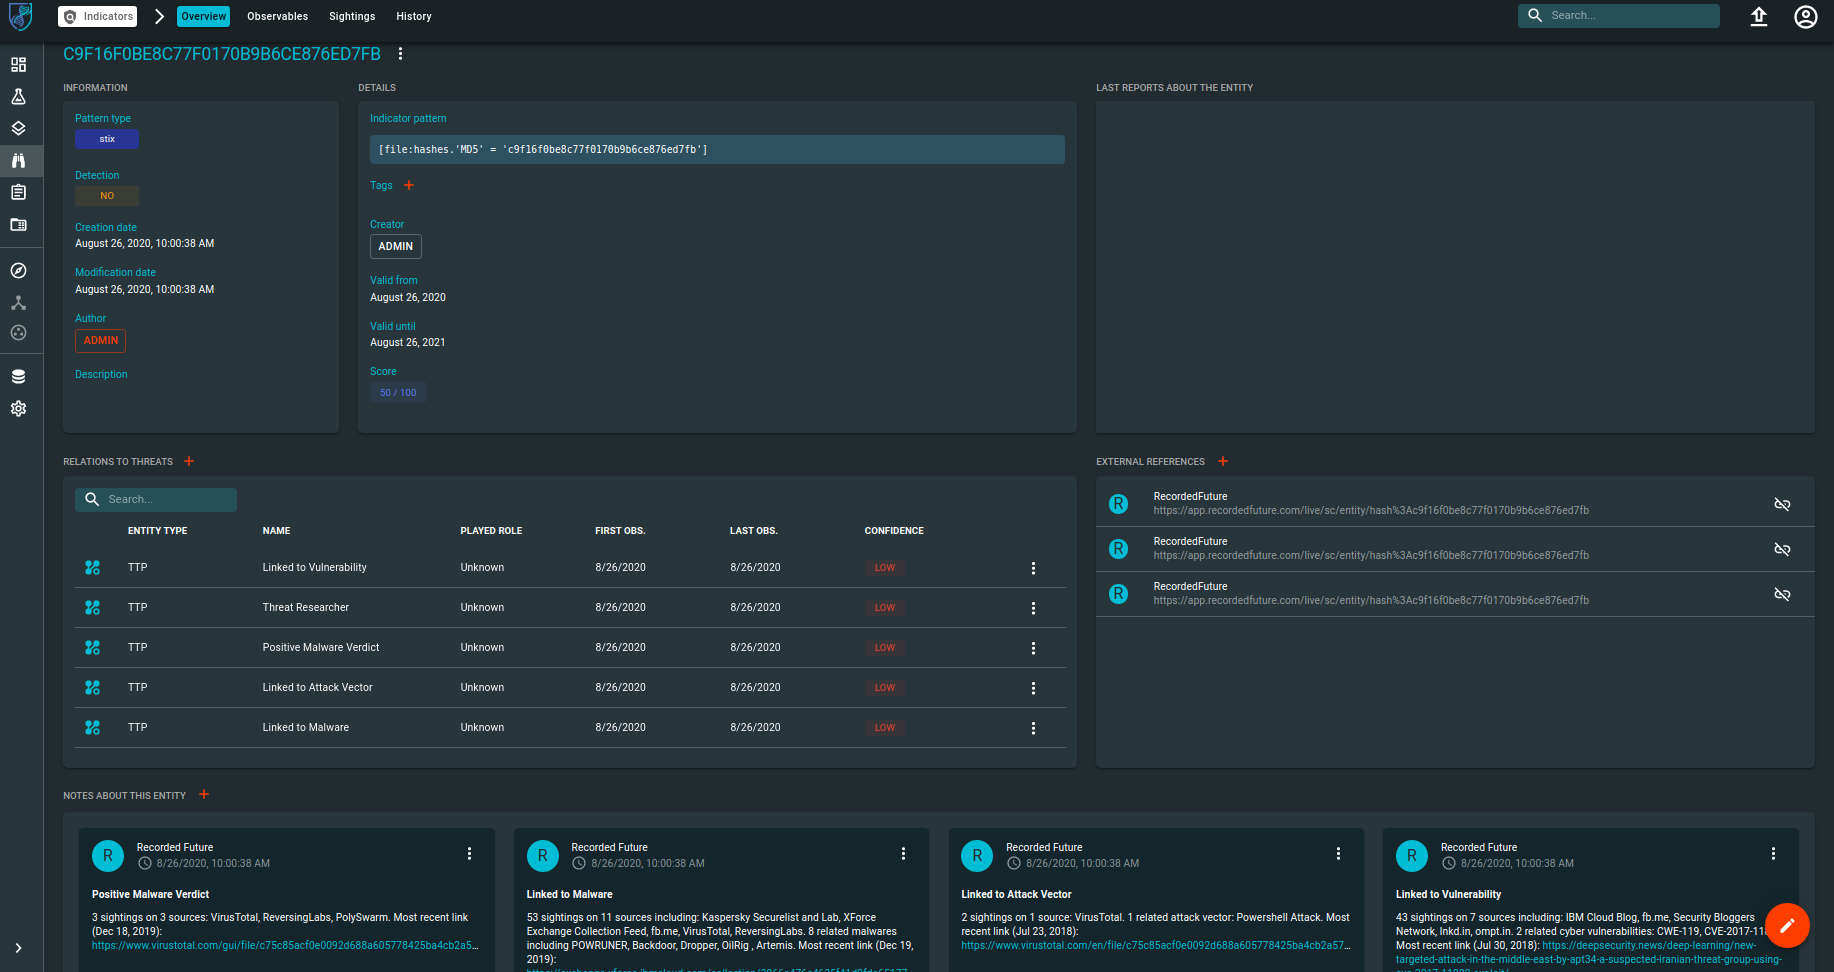
Task: Click the orange ADMIN author chip
Action: pos(100,341)
